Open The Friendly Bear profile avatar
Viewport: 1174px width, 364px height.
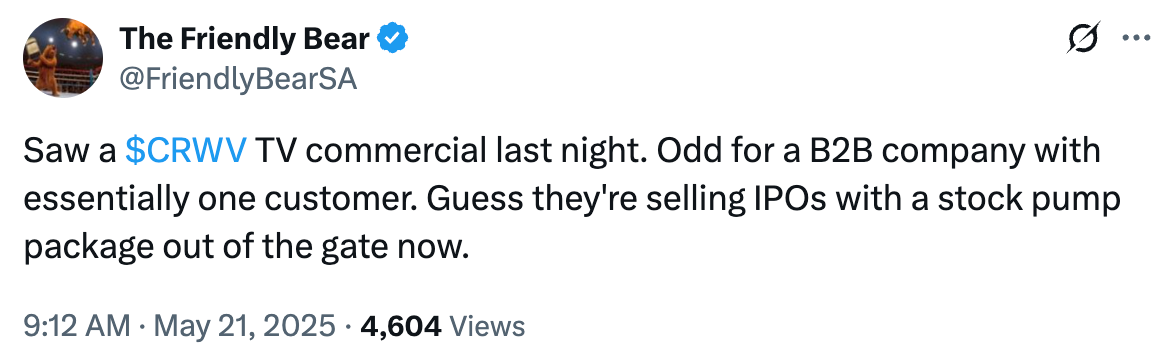point(63,58)
